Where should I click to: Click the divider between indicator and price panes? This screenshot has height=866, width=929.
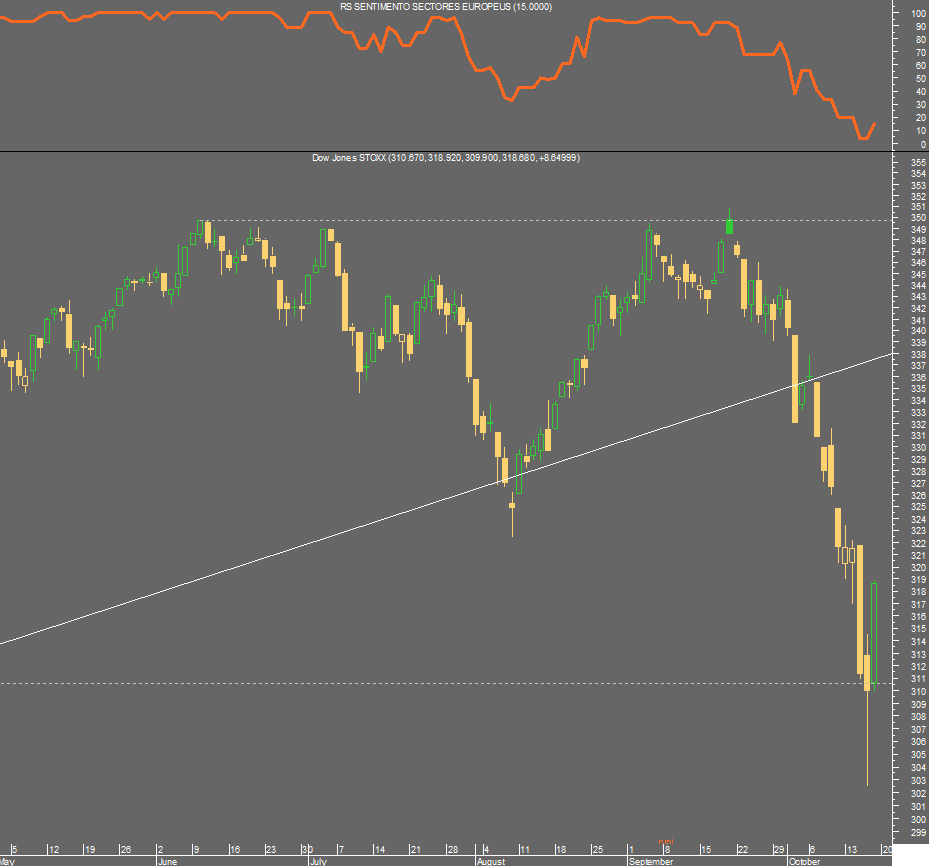click(x=446, y=152)
